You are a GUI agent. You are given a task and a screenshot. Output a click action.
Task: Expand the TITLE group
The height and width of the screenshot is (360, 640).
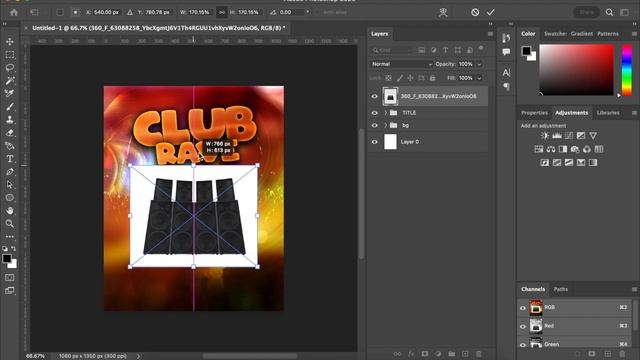[x=385, y=113]
